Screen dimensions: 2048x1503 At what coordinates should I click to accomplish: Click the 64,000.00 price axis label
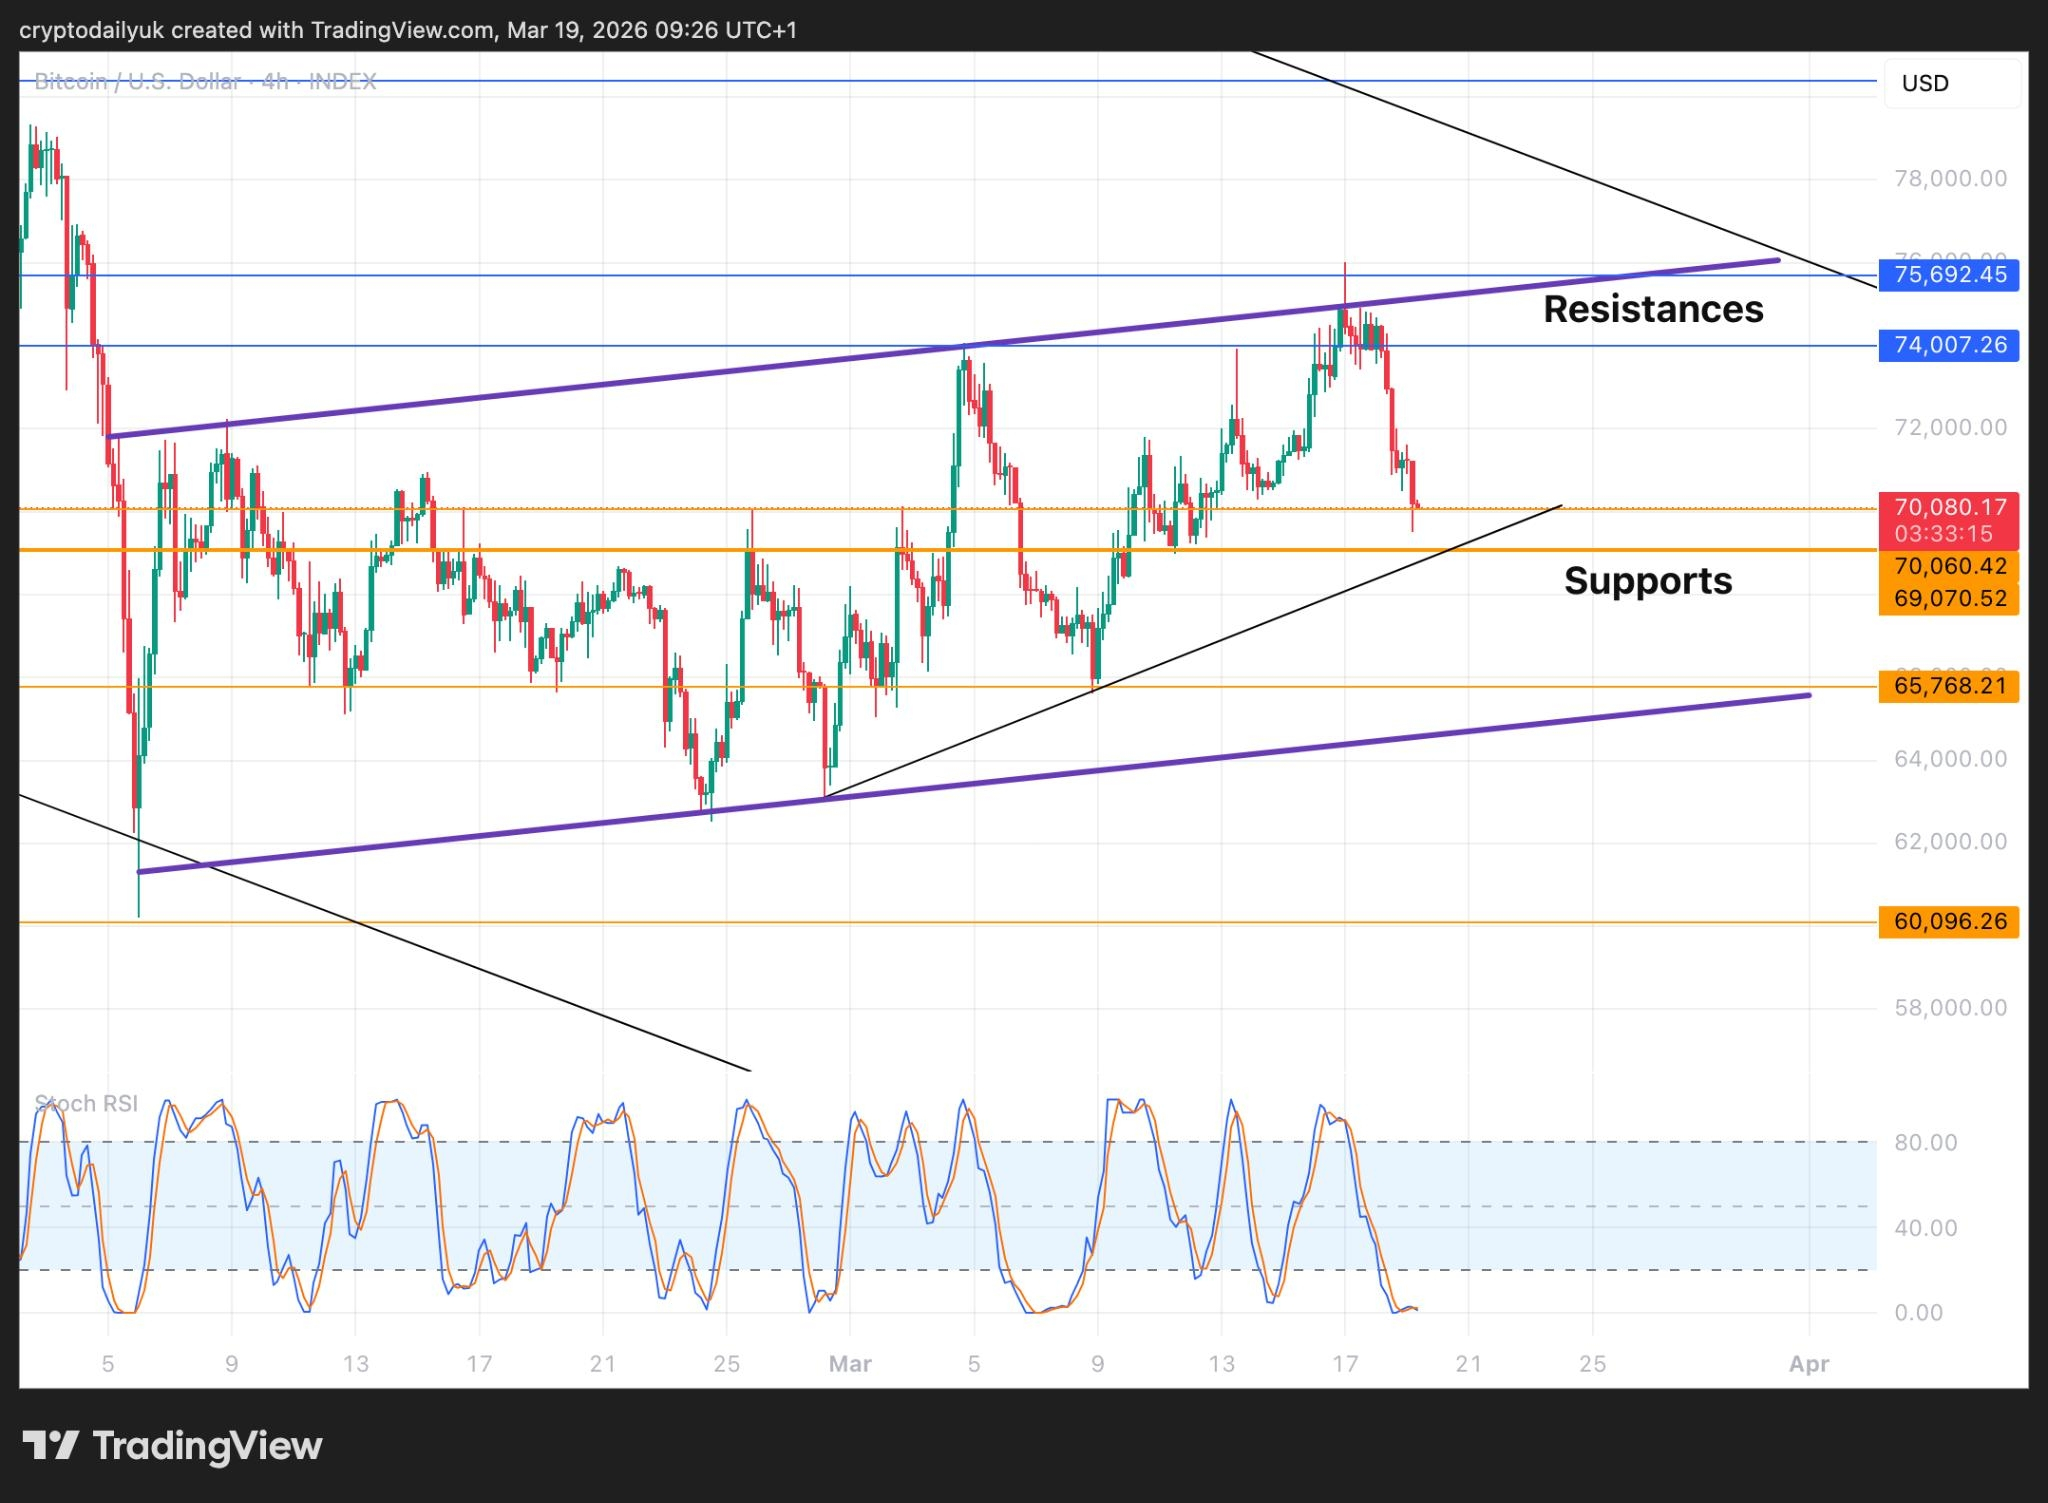pos(1950,759)
